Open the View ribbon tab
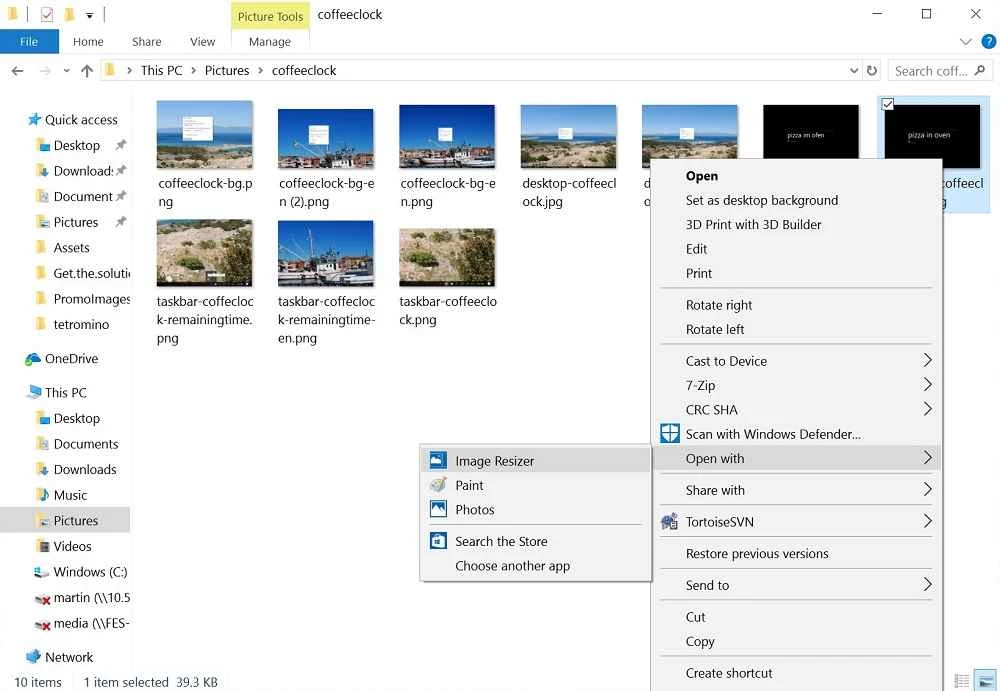 (x=202, y=42)
